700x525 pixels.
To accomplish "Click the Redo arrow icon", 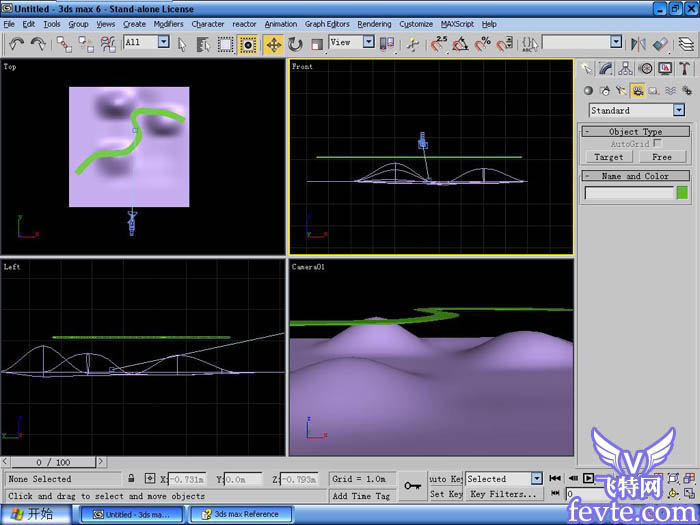I will tap(38, 44).
